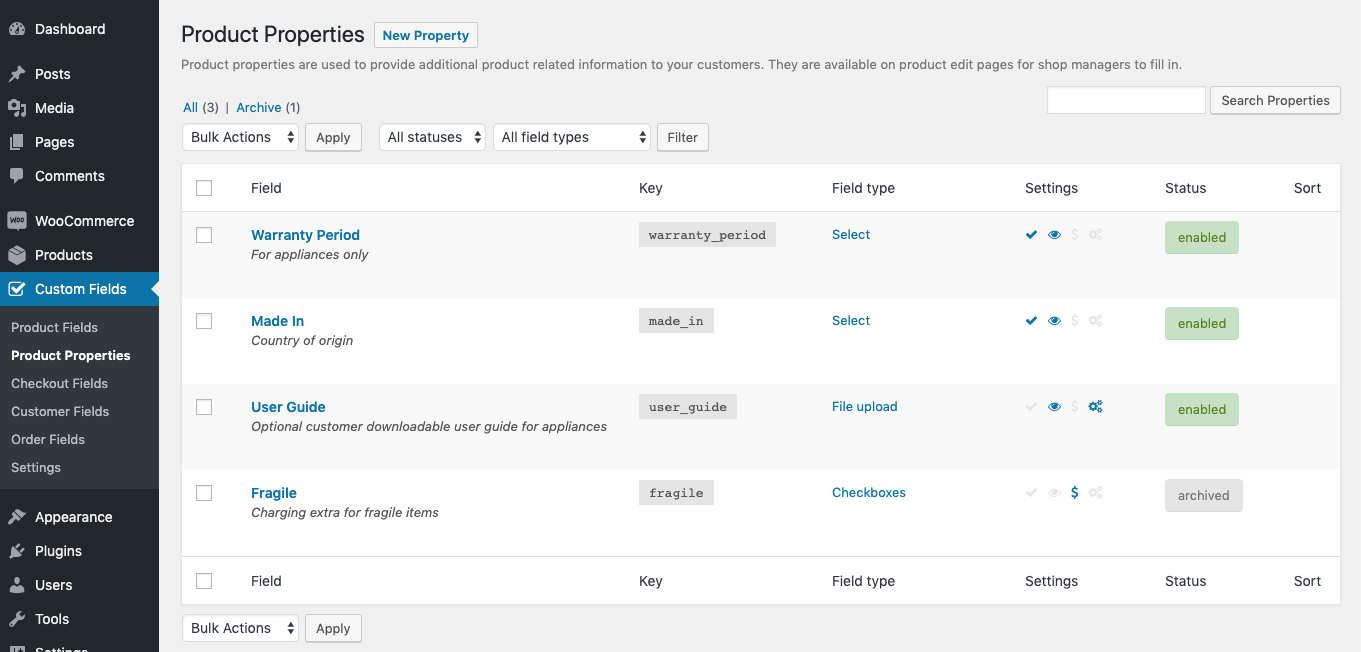
Task: Open the top Bulk Actions dropdown
Action: 240,137
